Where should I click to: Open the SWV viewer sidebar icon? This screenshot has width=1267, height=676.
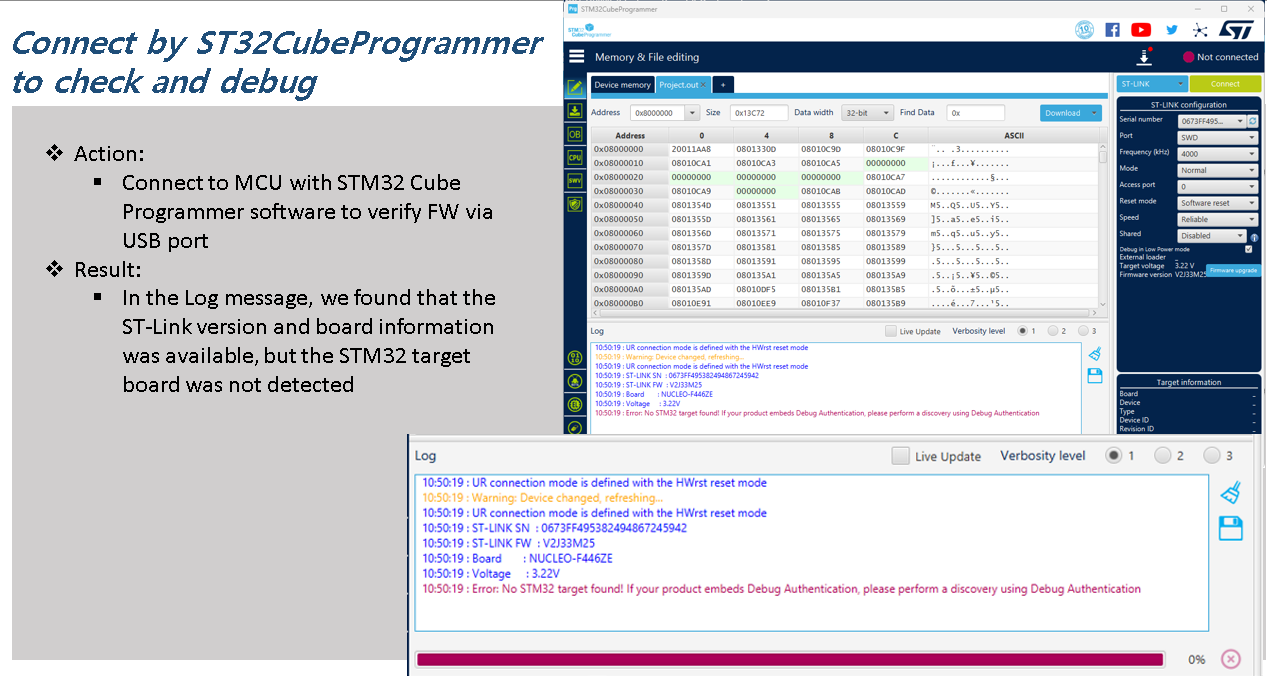575,181
